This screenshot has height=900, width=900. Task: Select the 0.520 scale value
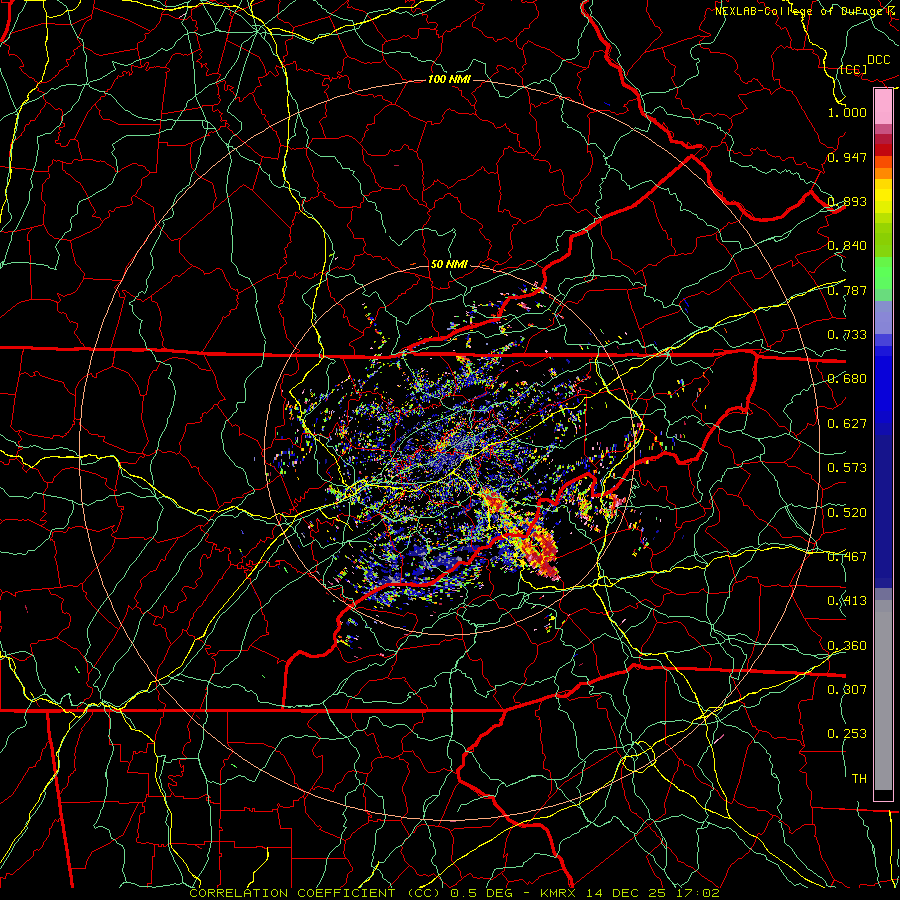click(847, 513)
